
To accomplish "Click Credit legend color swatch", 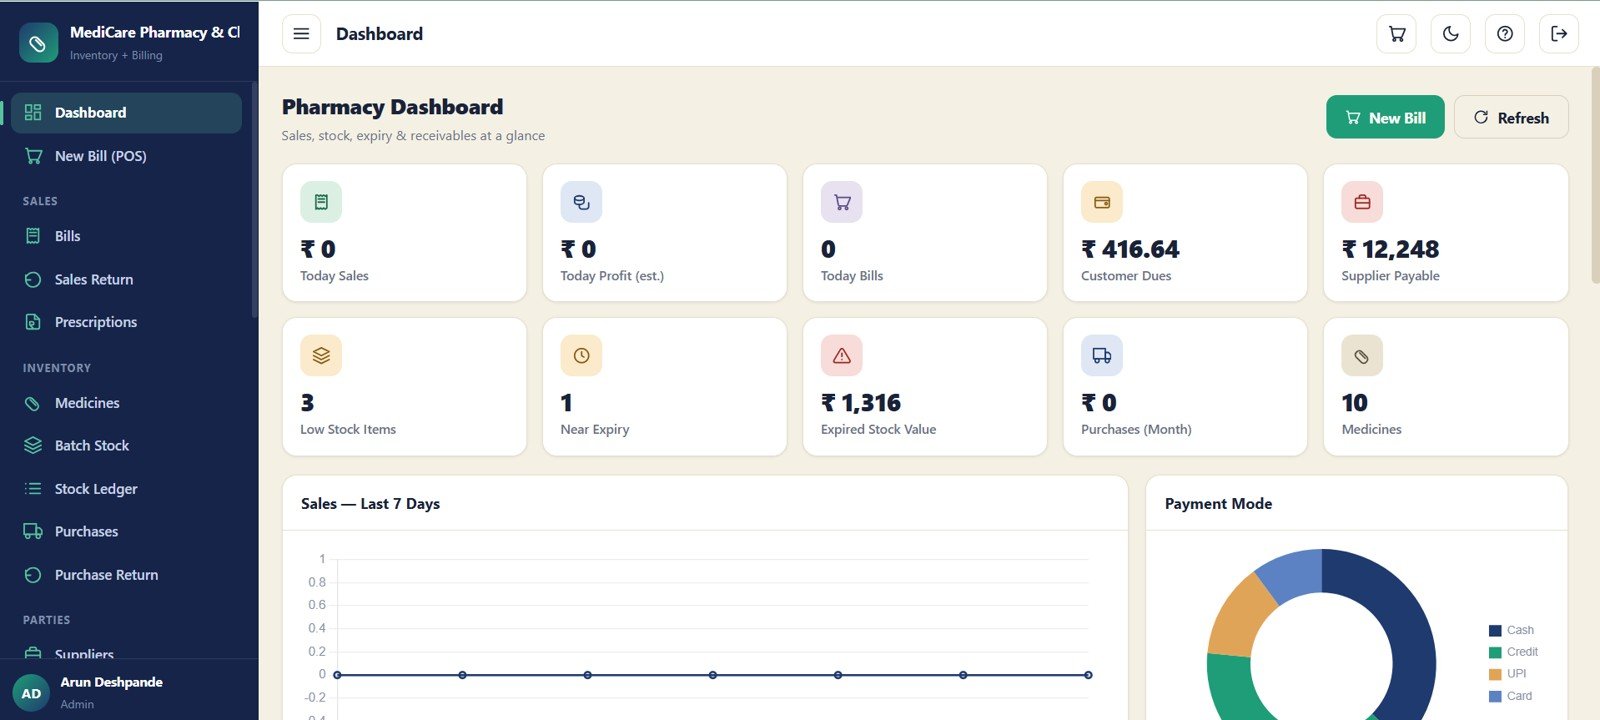I will 1495,653.
